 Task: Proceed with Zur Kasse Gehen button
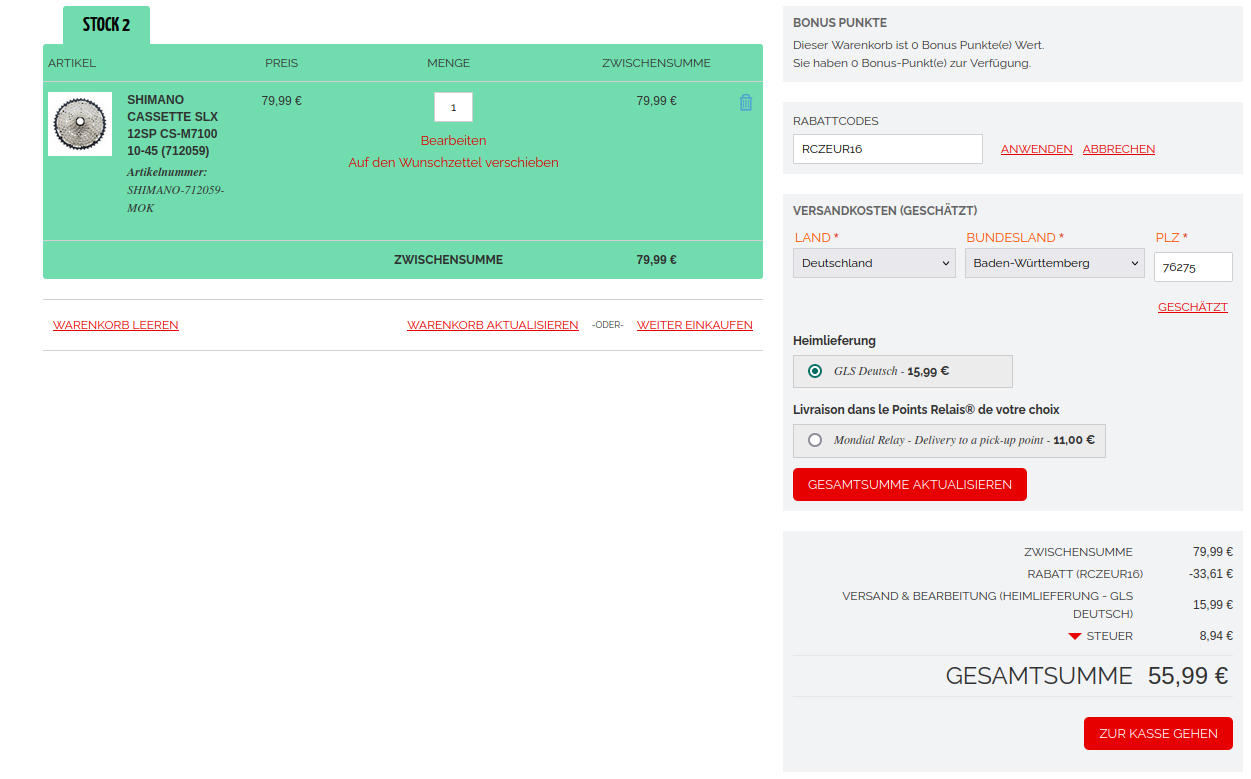[x=1158, y=733]
